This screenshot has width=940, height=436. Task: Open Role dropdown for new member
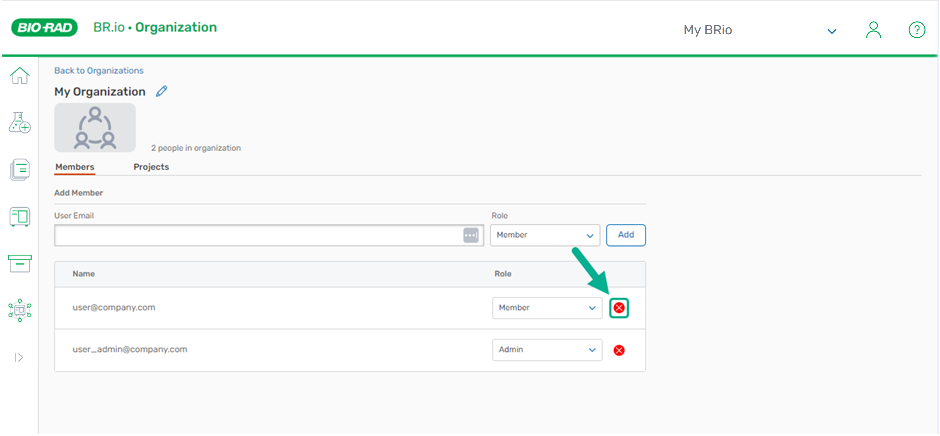pyautogui.click(x=545, y=235)
